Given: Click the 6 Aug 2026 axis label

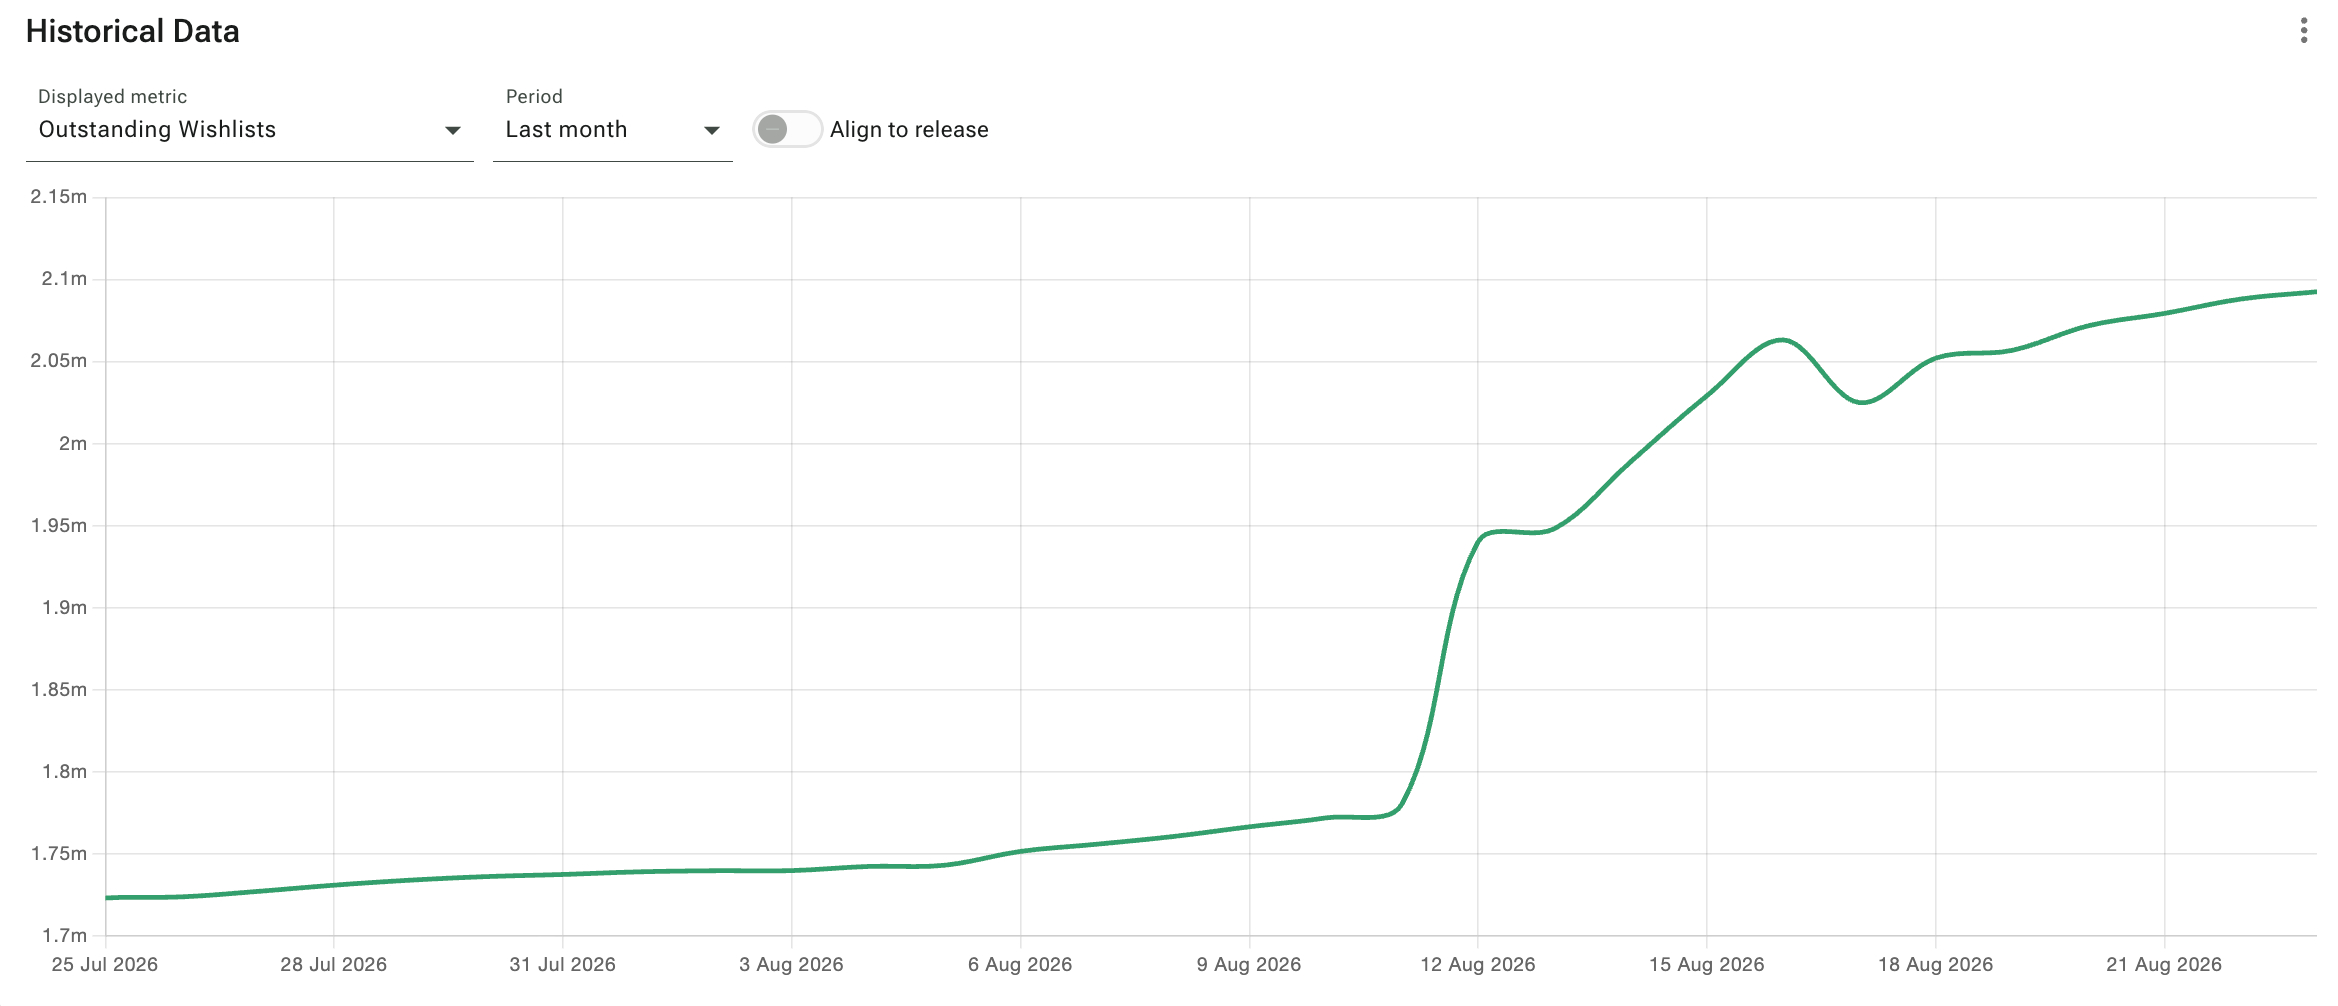Looking at the screenshot, I should point(1020,965).
